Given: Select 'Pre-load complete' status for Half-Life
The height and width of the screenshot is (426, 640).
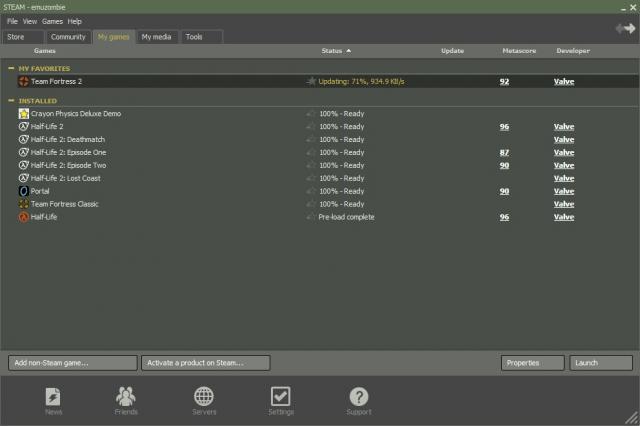Looking at the screenshot, I should [x=346, y=217].
